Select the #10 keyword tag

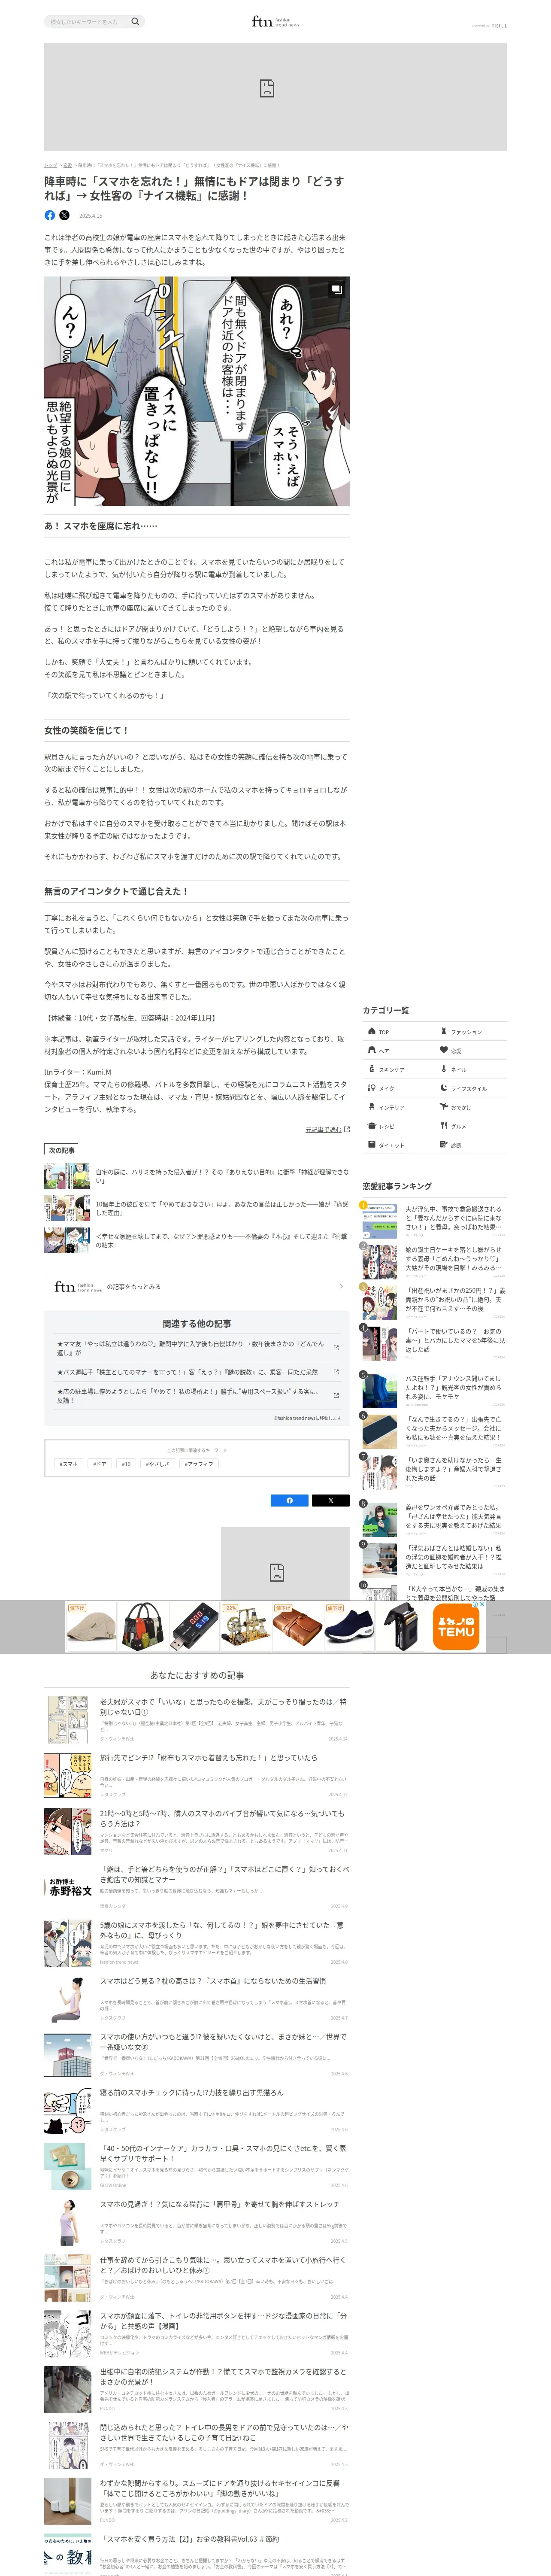pos(126,1464)
